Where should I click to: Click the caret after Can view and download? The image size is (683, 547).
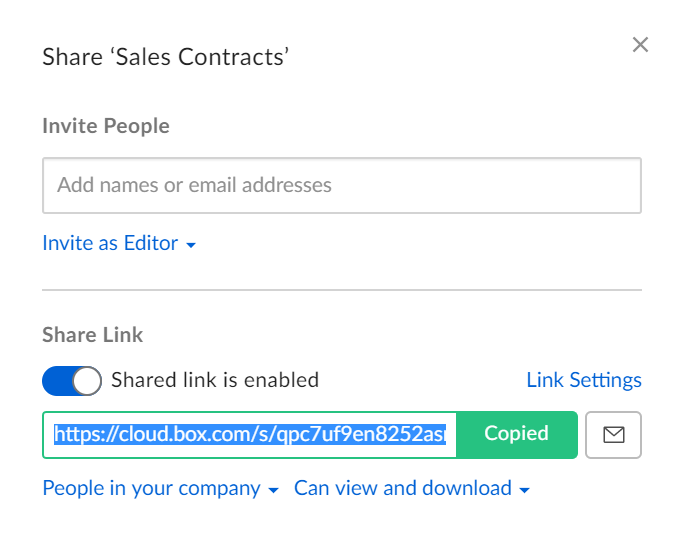pos(524,491)
